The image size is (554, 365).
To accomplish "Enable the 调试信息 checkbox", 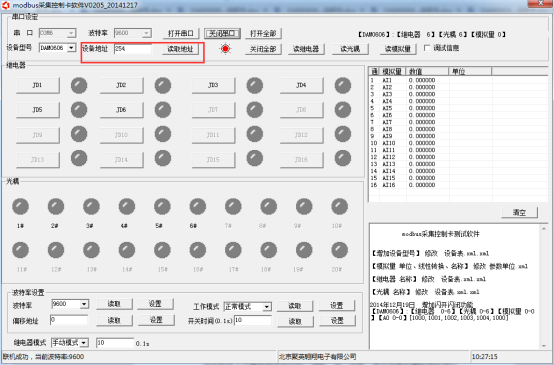I will (x=427, y=48).
